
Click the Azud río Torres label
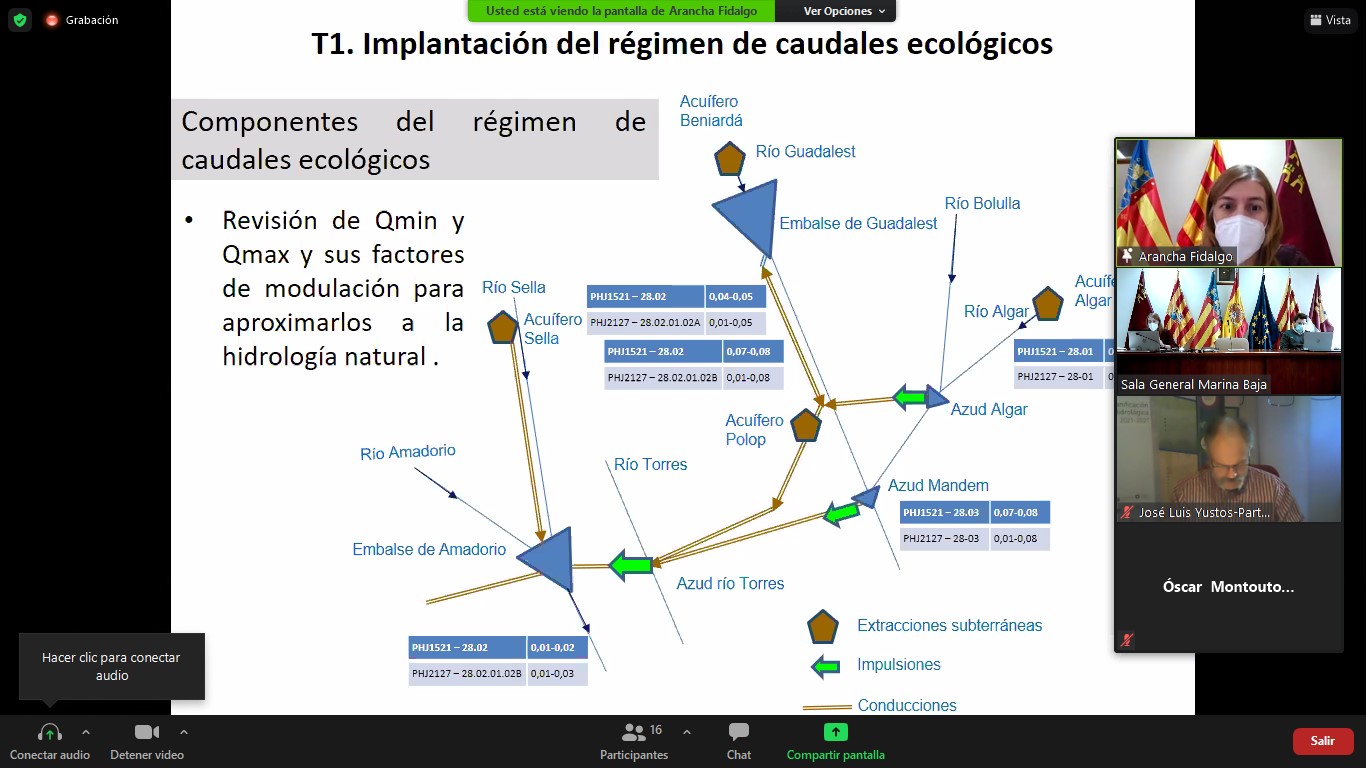tap(730, 584)
